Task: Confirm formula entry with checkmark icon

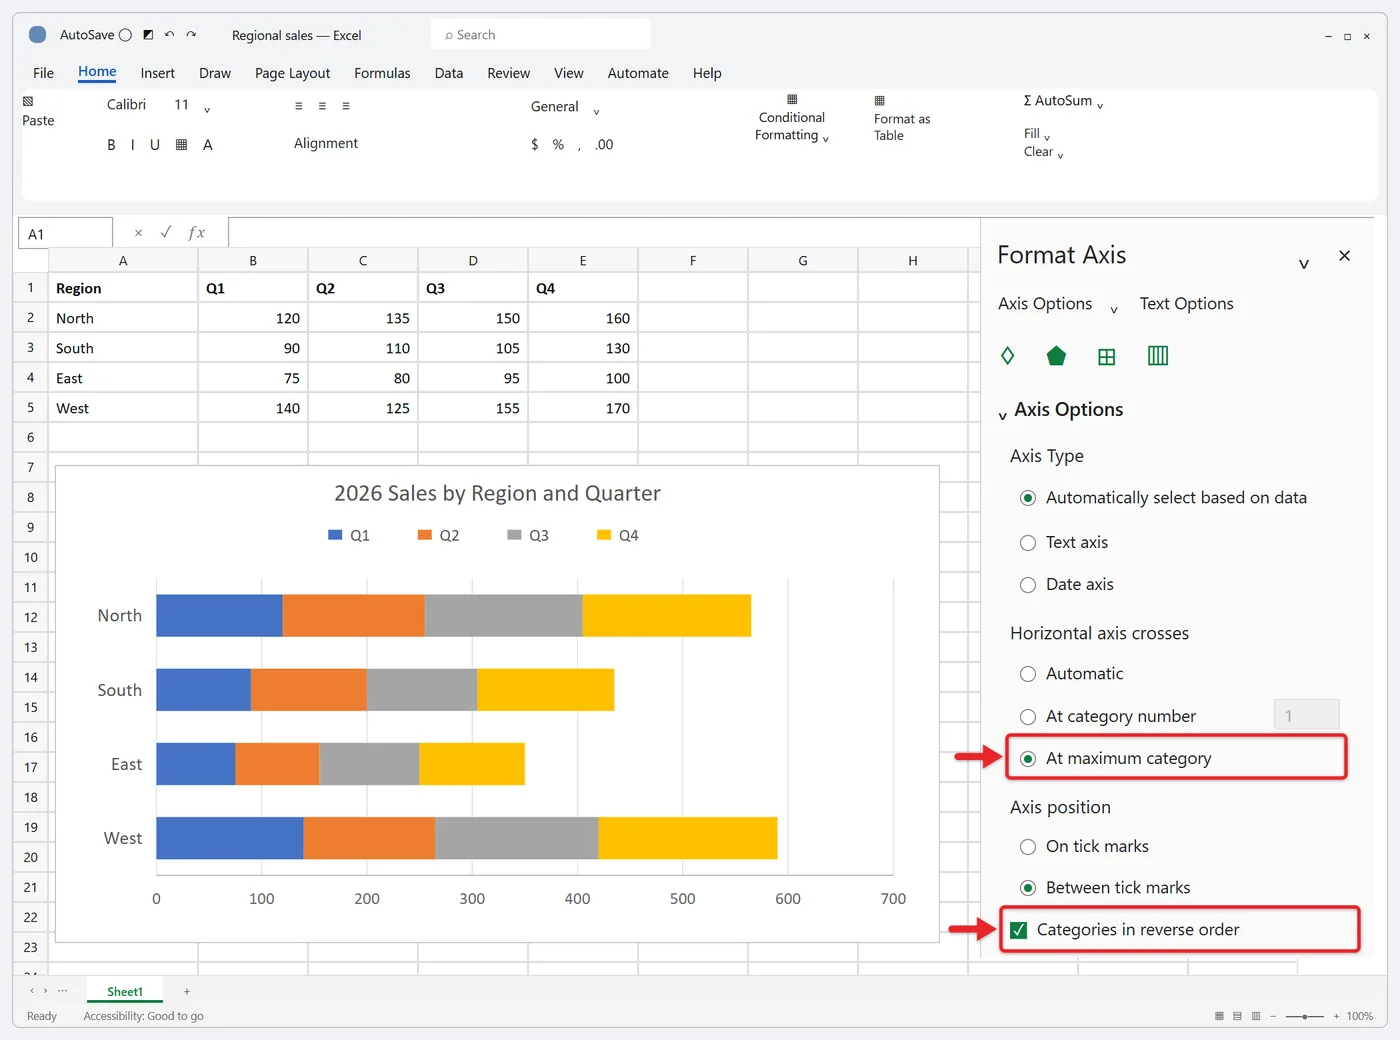Action: (x=165, y=232)
